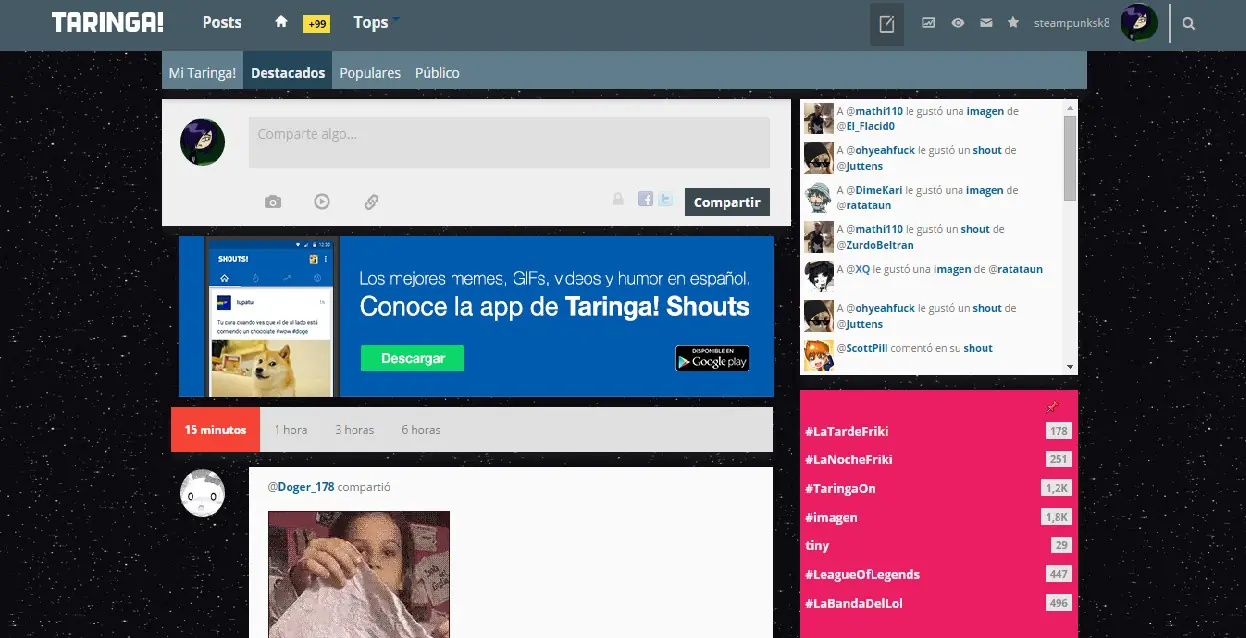Open the #LaNocheFriki hashtag
Screen dimensions: 1246x638
tap(849, 460)
